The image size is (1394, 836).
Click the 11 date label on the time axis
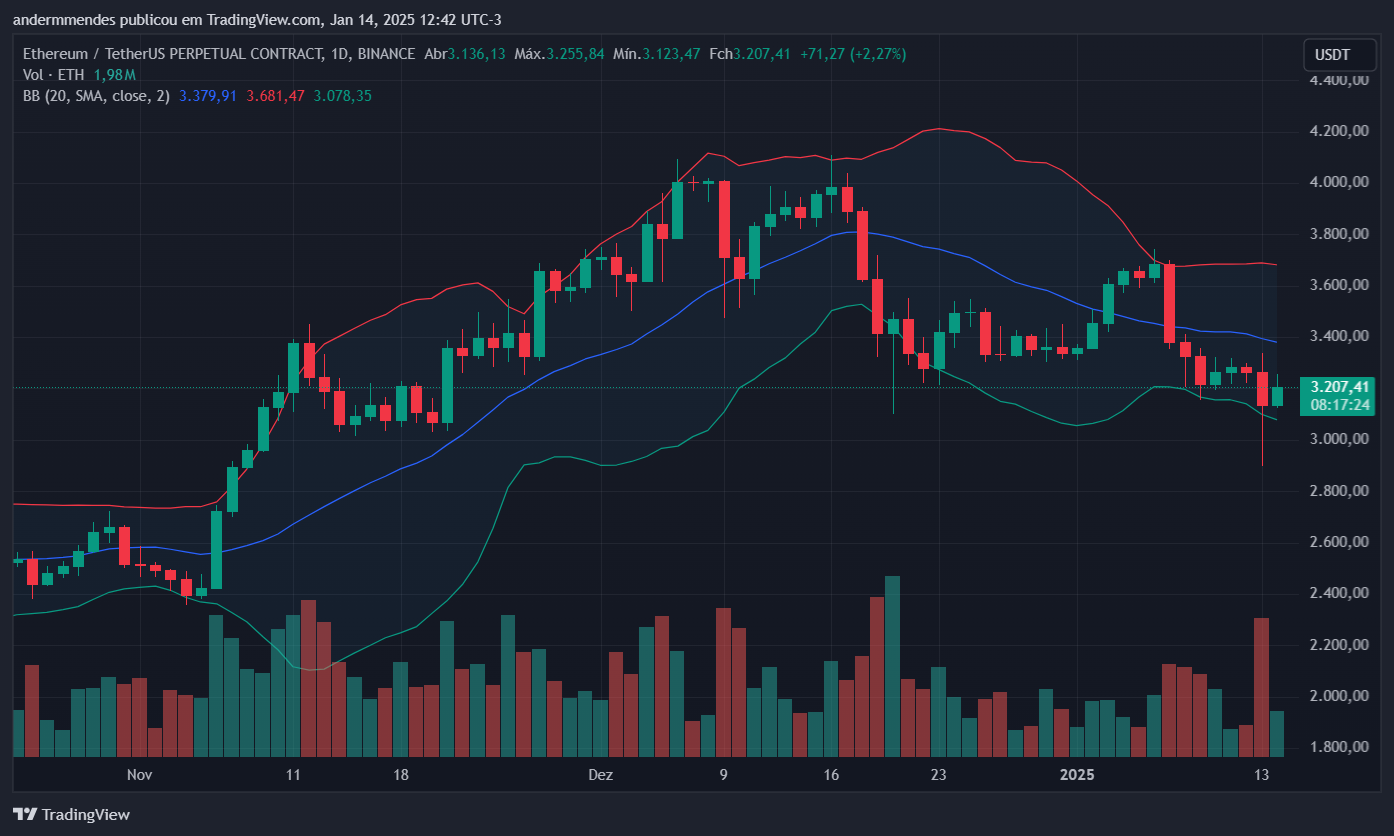coord(293,775)
